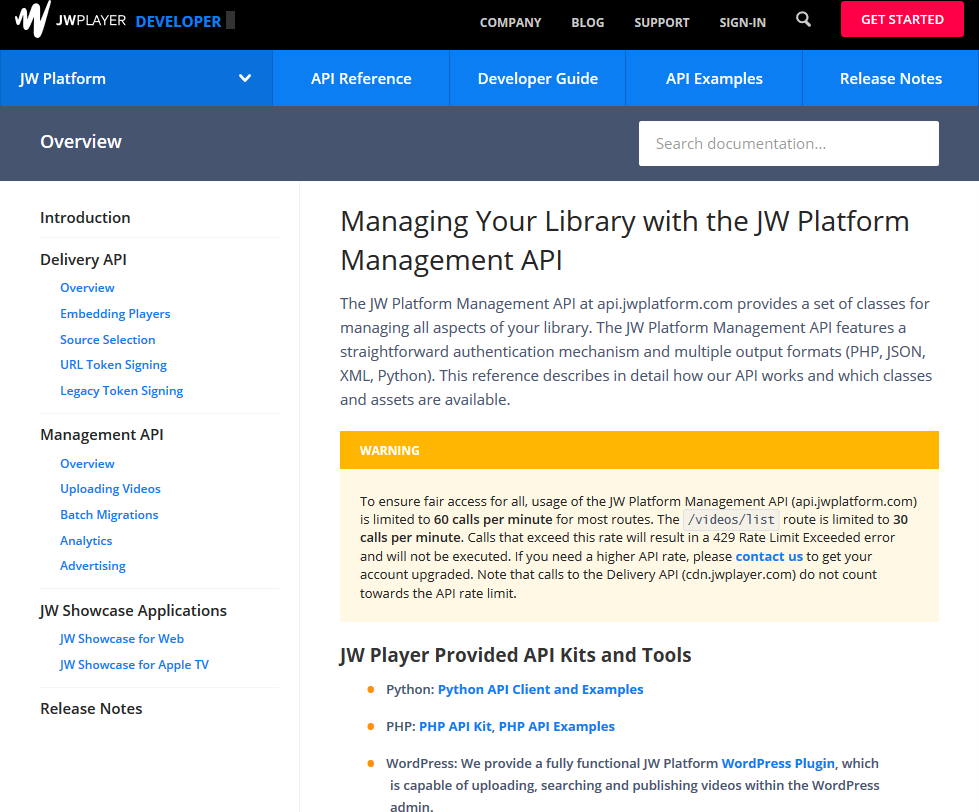
Task: Open the PHP API Kit link
Action: pyautogui.click(x=455, y=726)
